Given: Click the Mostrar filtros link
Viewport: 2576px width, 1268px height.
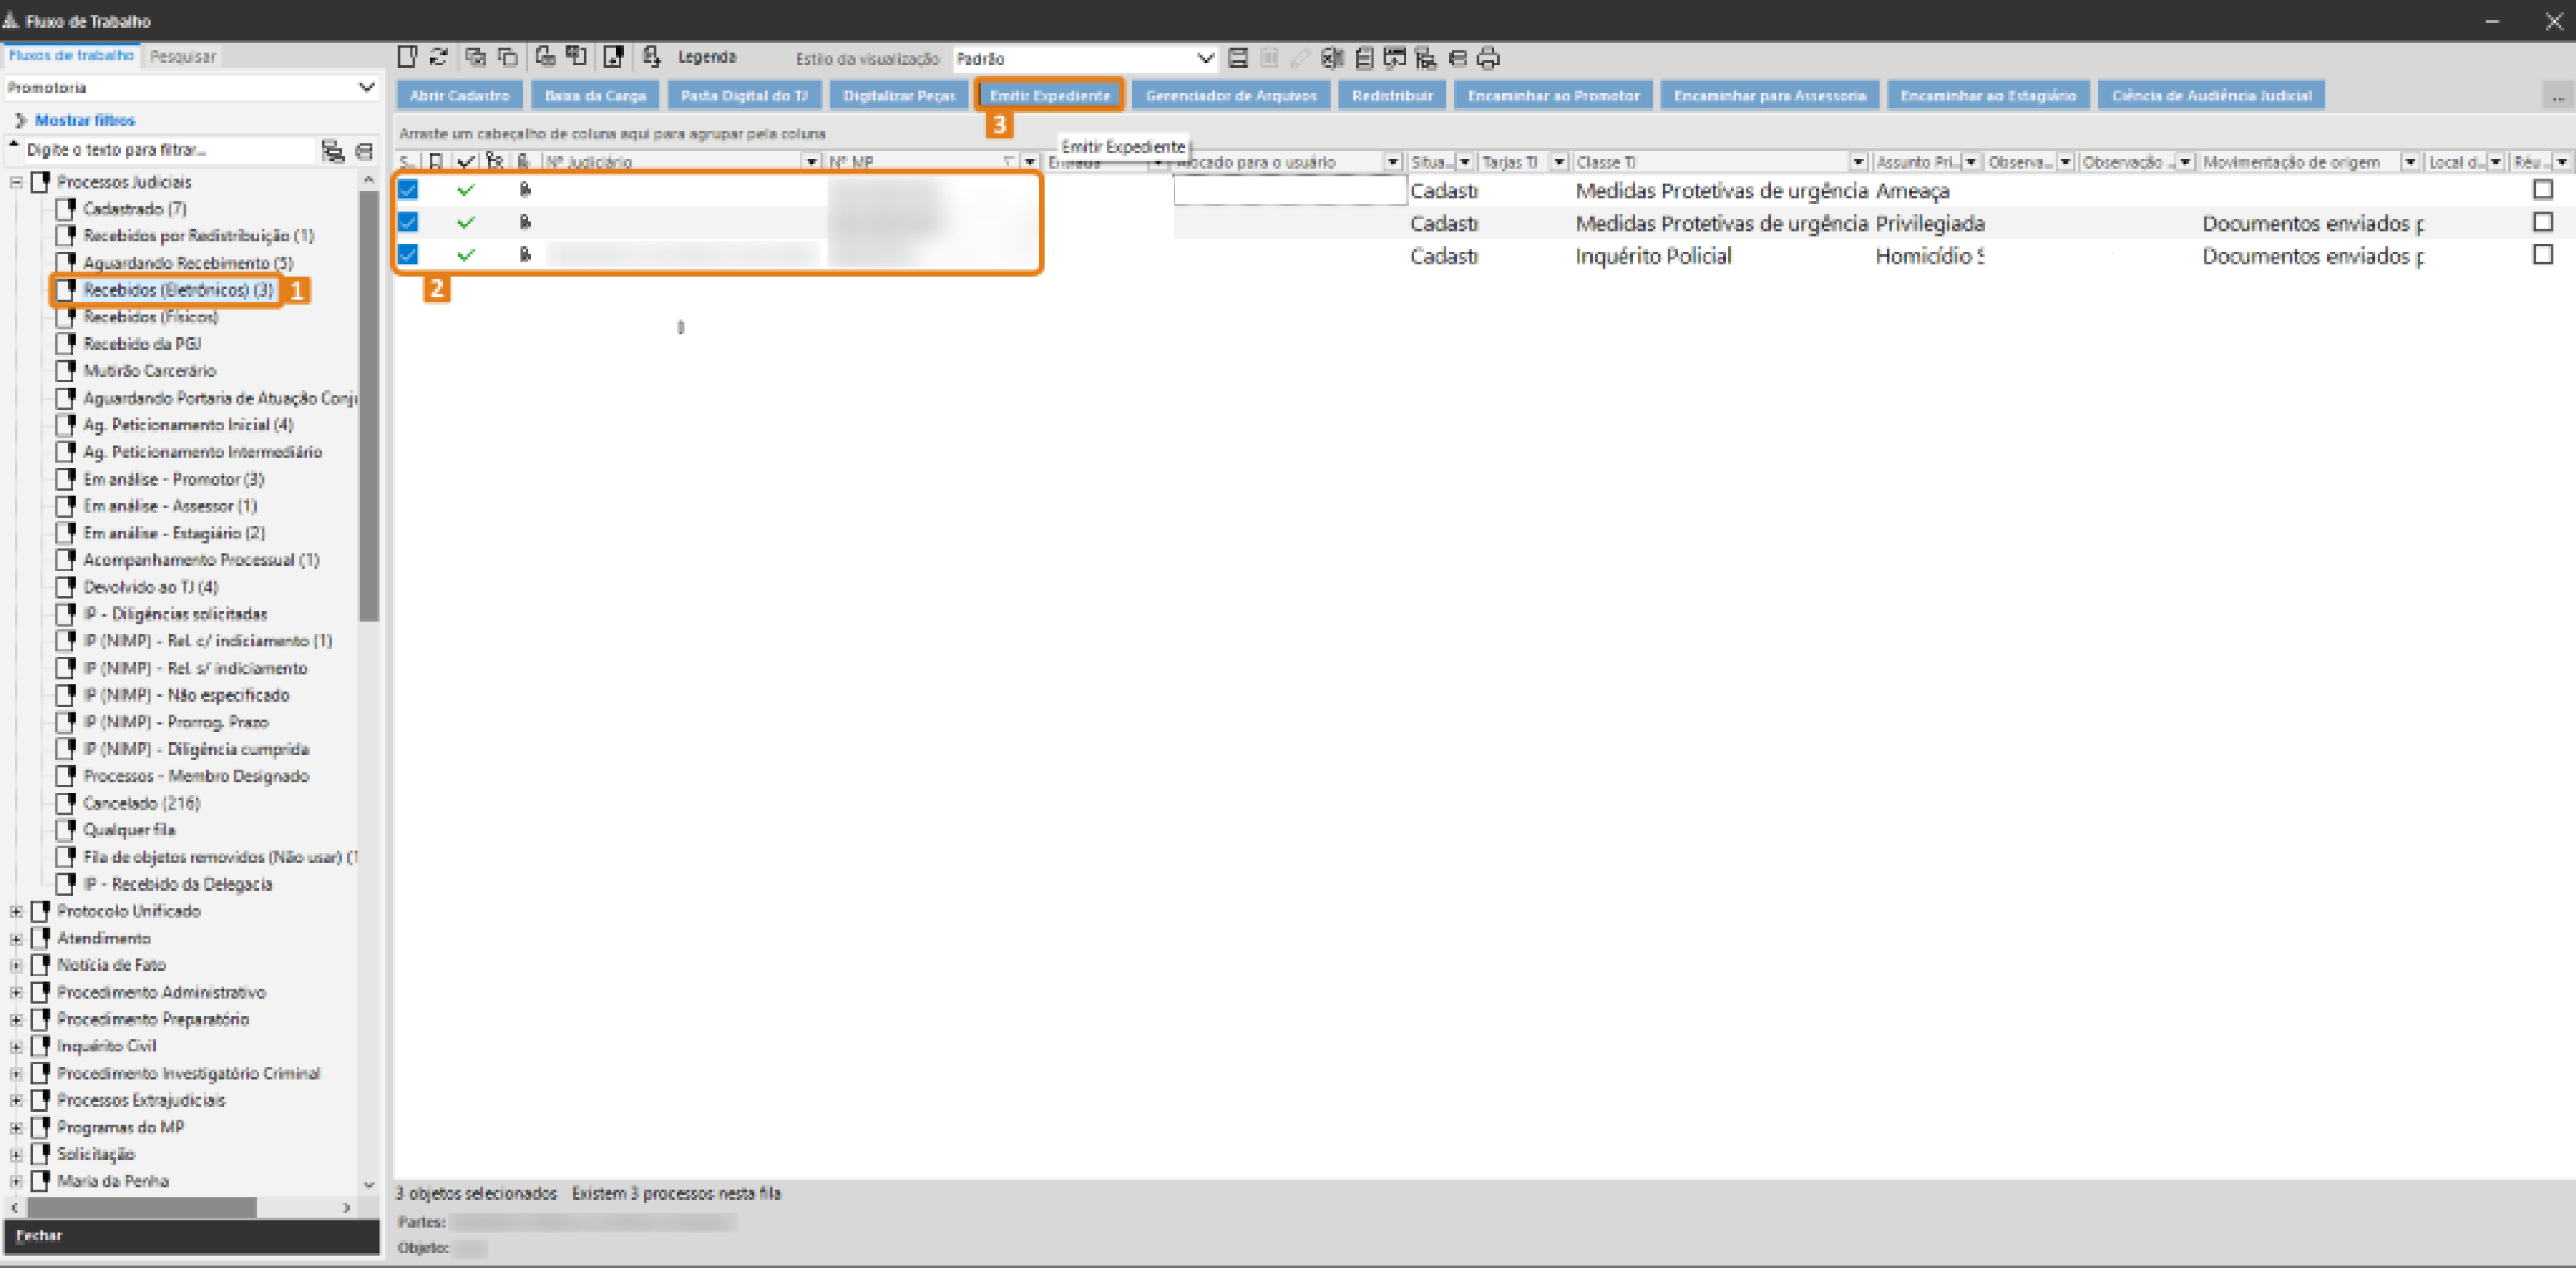Looking at the screenshot, I should (84, 120).
